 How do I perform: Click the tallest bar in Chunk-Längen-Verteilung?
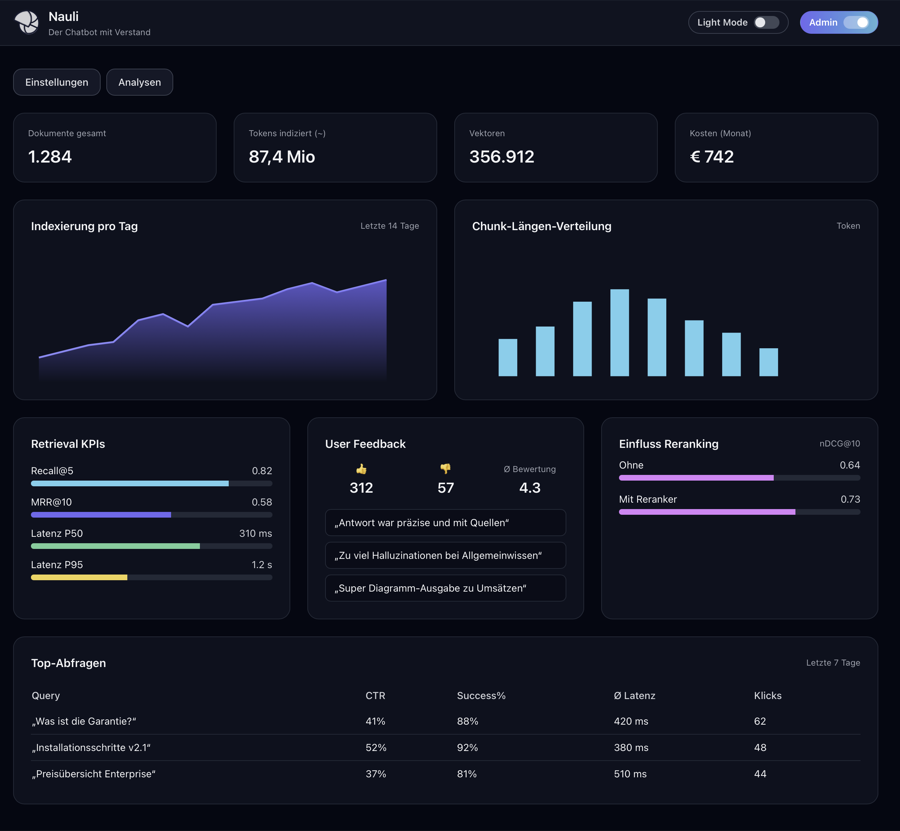(x=621, y=330)
